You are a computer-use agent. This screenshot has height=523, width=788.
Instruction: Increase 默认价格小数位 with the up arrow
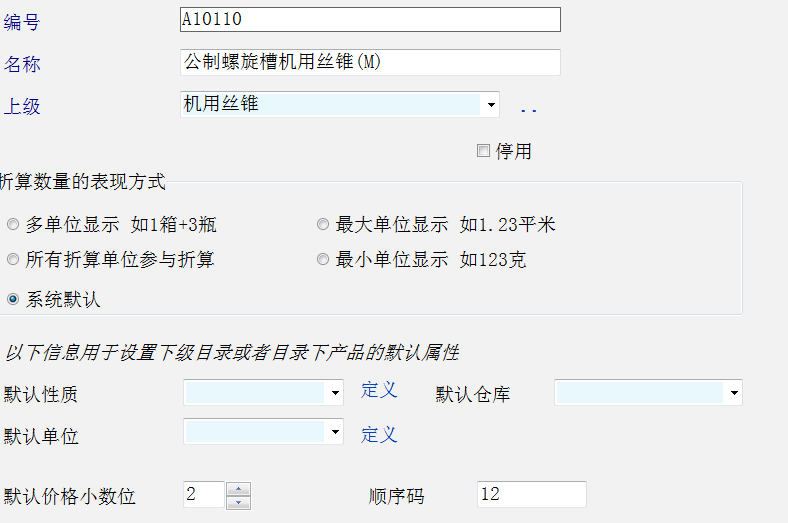click(x=238, y=489)
